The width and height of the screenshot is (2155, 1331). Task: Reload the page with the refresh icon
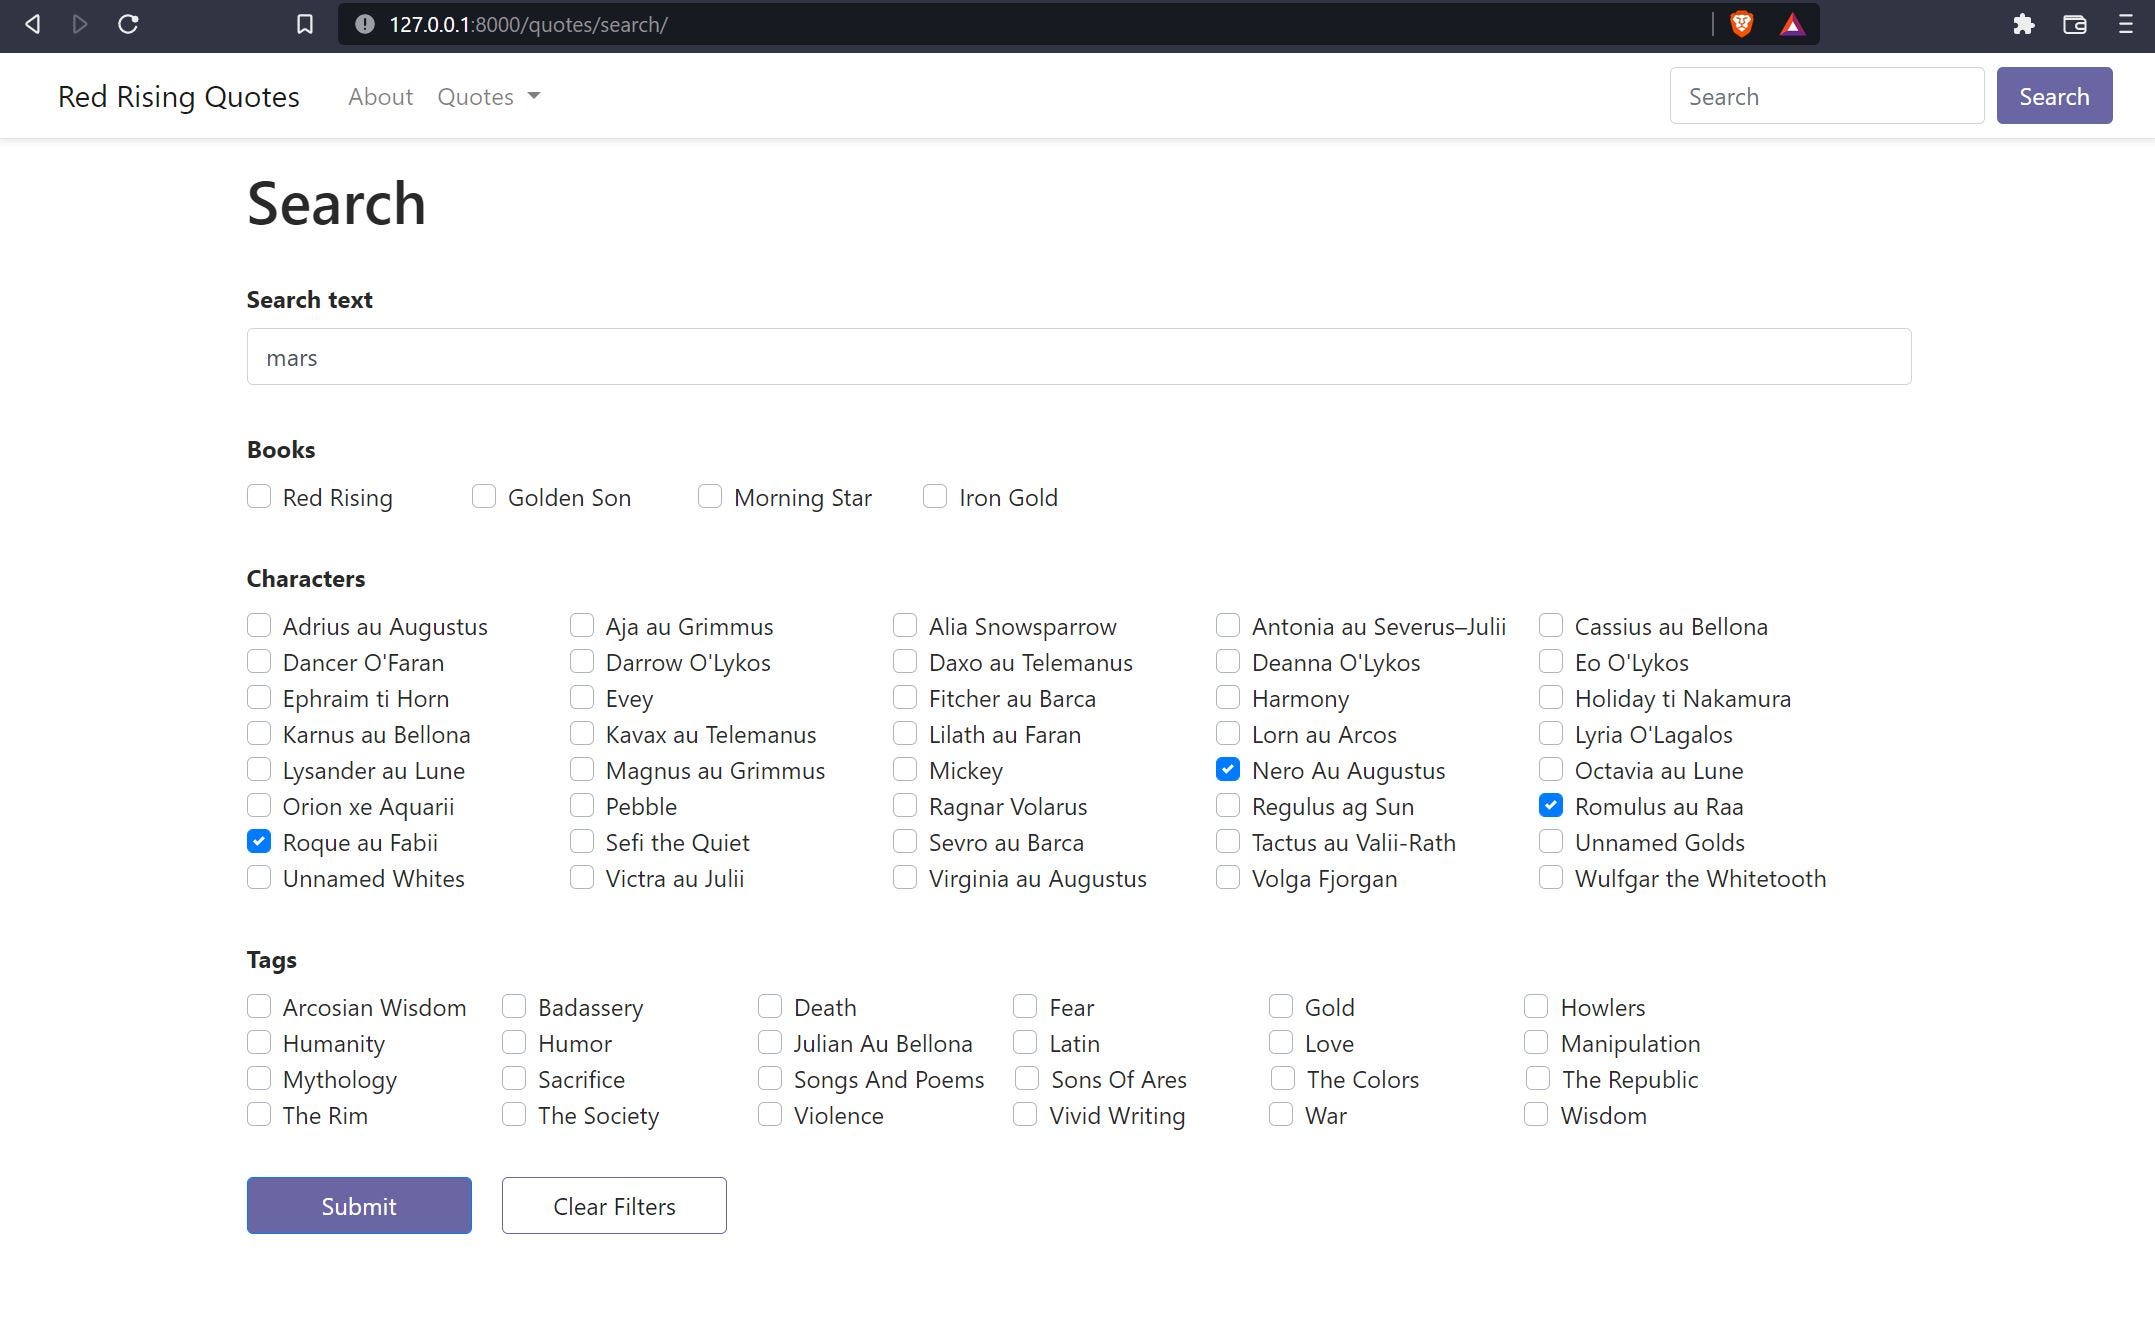coord(128,24)
